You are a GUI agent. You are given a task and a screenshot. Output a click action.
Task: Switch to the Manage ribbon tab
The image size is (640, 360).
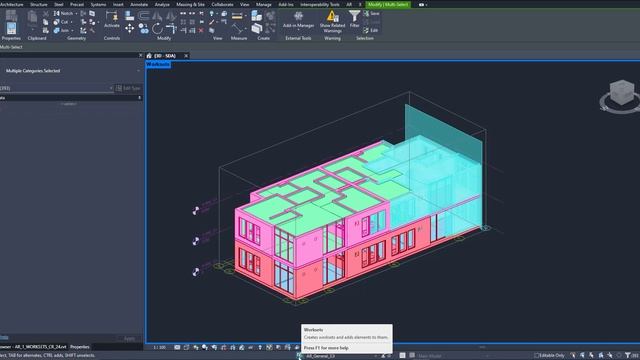coord(263,4)
